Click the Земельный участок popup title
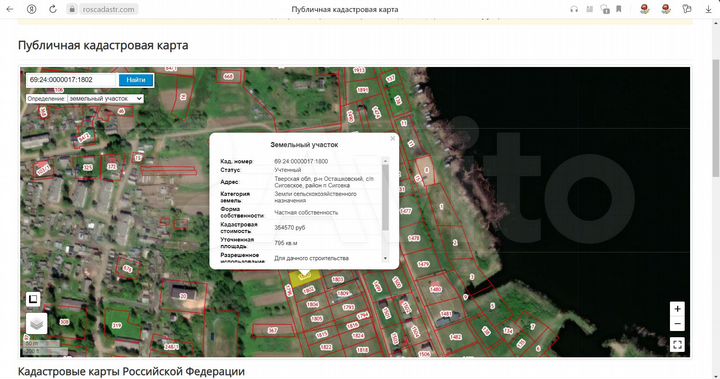This screenshot has height=379, width=720. 304,145
